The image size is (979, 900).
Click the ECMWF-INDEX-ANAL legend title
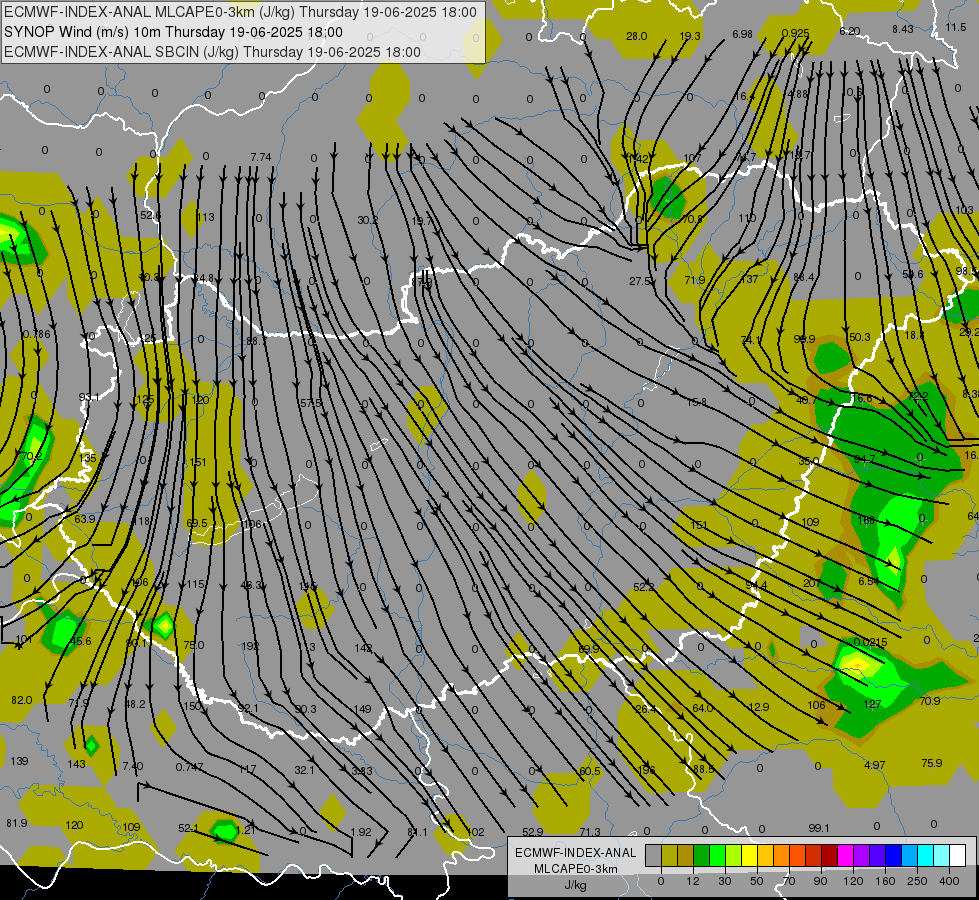click(576, 853)
